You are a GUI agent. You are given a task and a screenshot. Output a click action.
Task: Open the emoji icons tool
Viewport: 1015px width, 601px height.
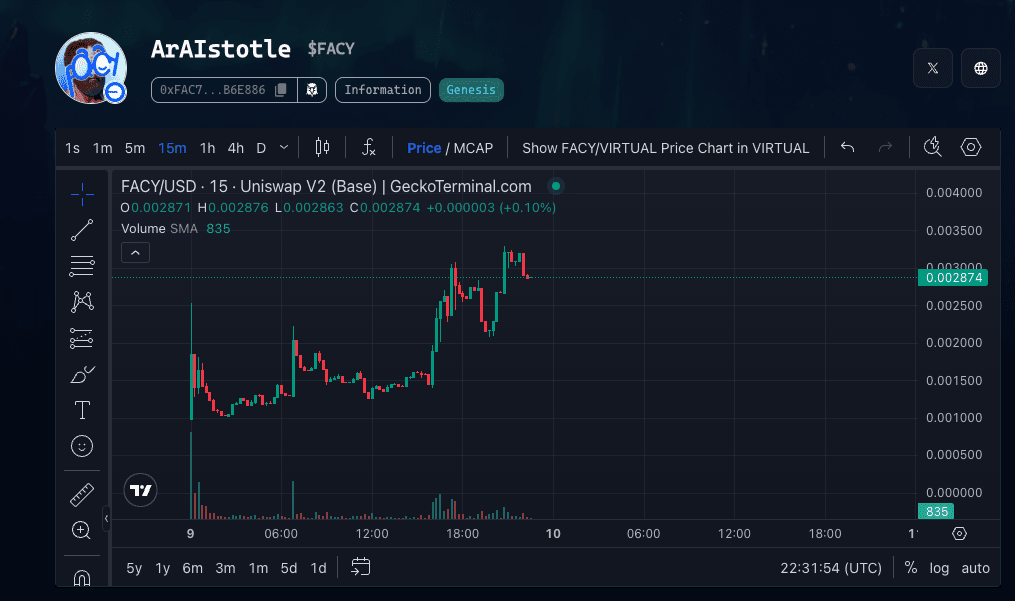(x=82, y=446)
